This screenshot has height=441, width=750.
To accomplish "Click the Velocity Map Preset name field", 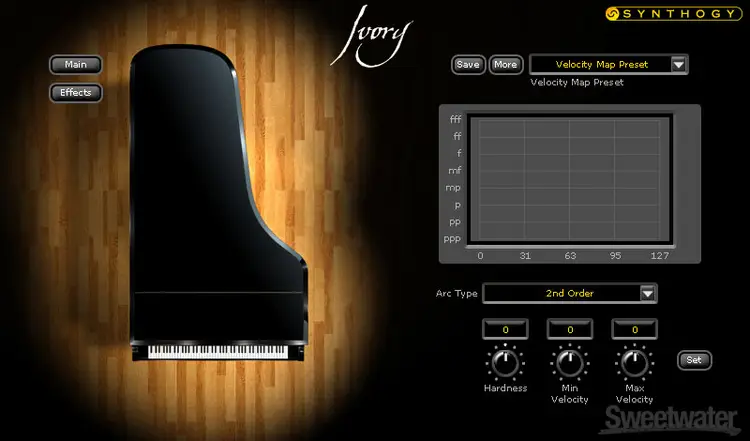I will pos(601,65).
